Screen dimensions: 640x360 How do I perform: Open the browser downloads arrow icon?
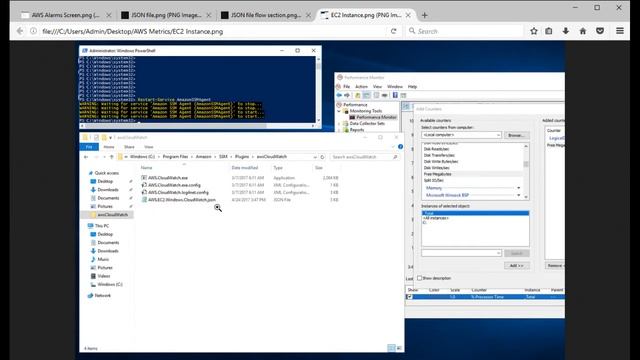(x=566, y=31)
